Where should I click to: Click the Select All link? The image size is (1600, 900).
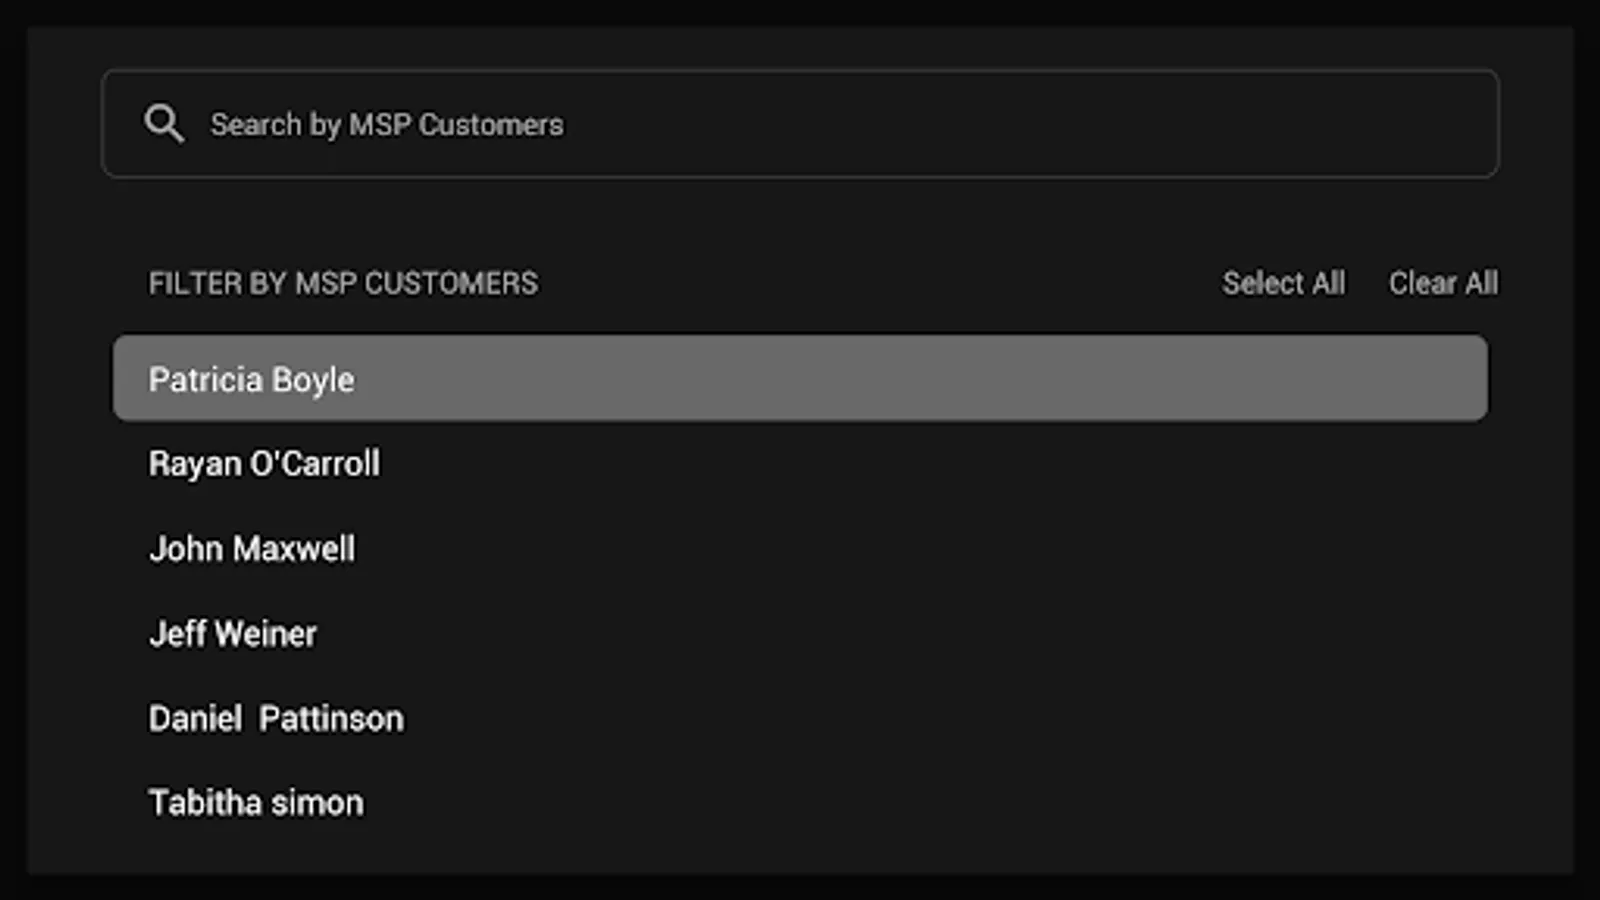click(x=1283, y=283)
